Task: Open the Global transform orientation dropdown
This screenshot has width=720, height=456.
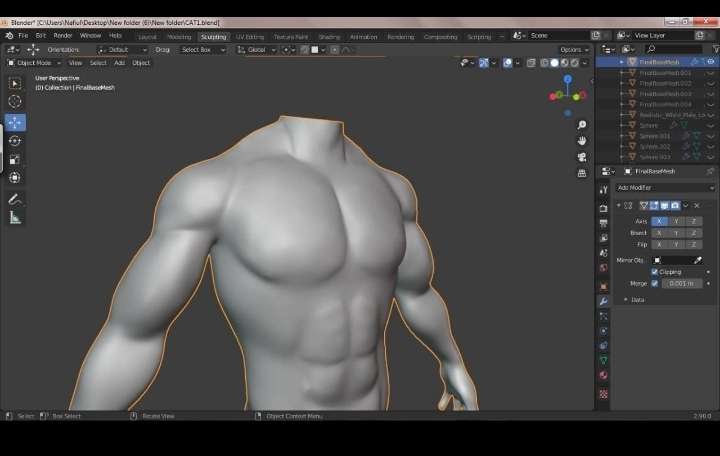Action: pyautogui.click(x=257, y=50)
